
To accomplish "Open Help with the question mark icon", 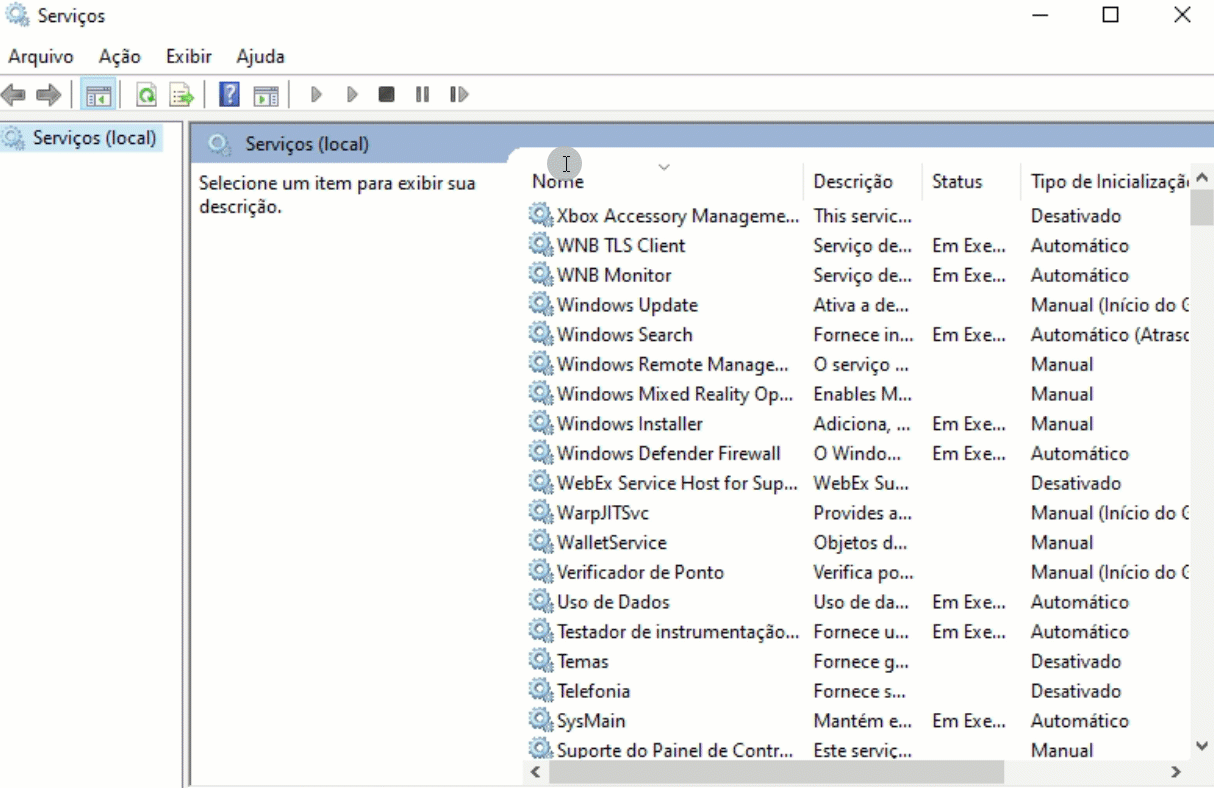I will click(230, 95).
